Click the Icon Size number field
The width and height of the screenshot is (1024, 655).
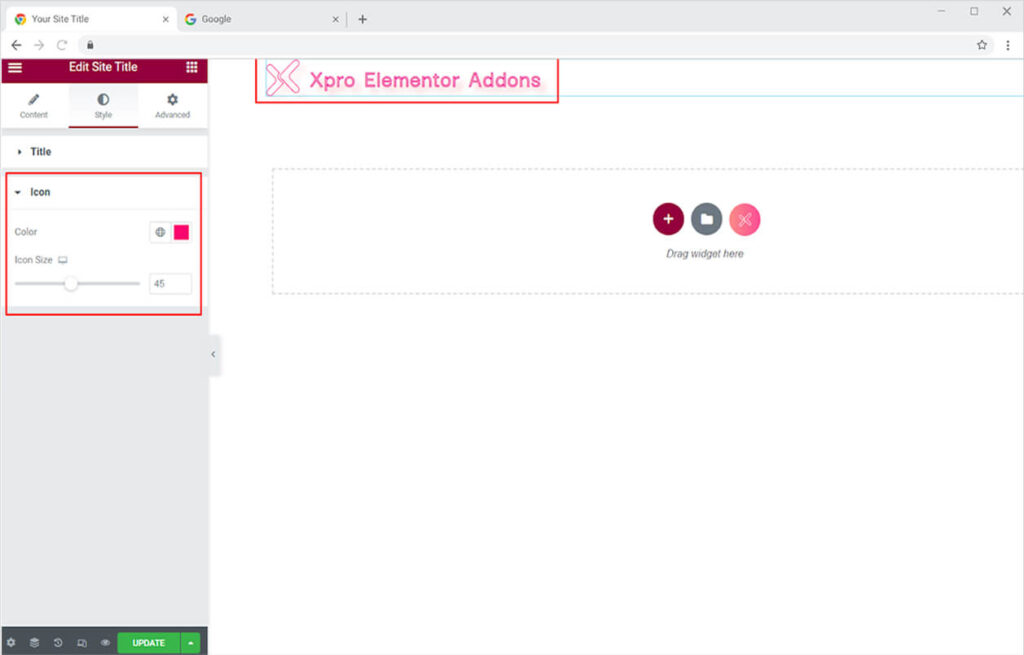[x=170, y=284]
